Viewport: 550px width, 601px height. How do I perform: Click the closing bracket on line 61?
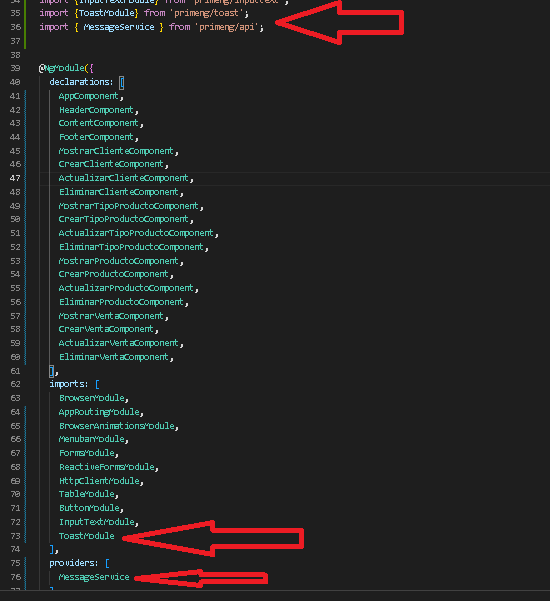click(x=51, y=371)
